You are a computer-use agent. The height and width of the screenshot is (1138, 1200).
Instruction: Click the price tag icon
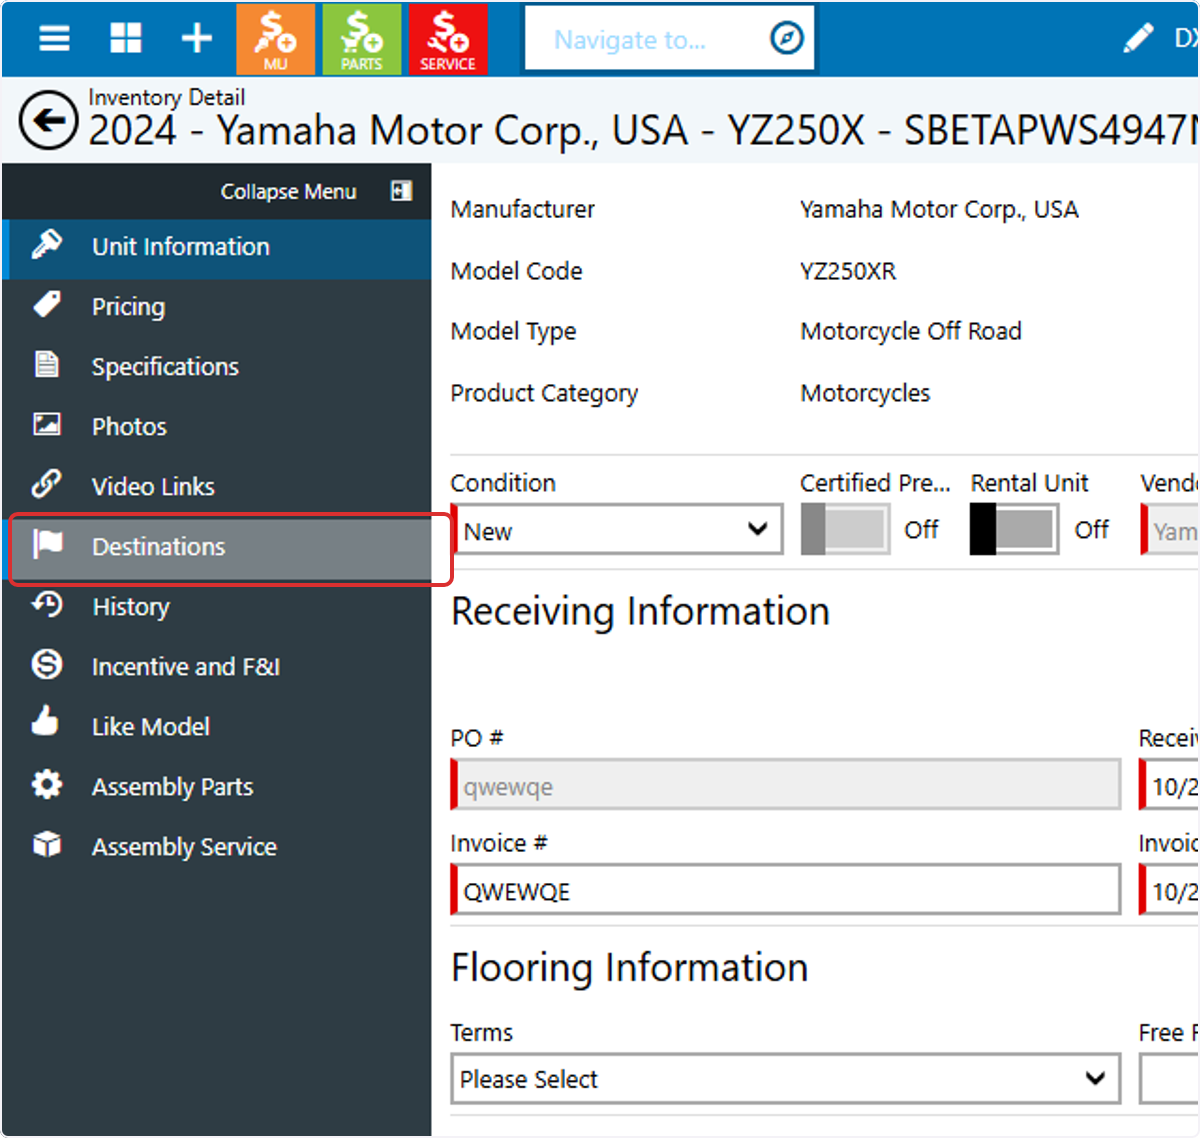tap(47, 305)
